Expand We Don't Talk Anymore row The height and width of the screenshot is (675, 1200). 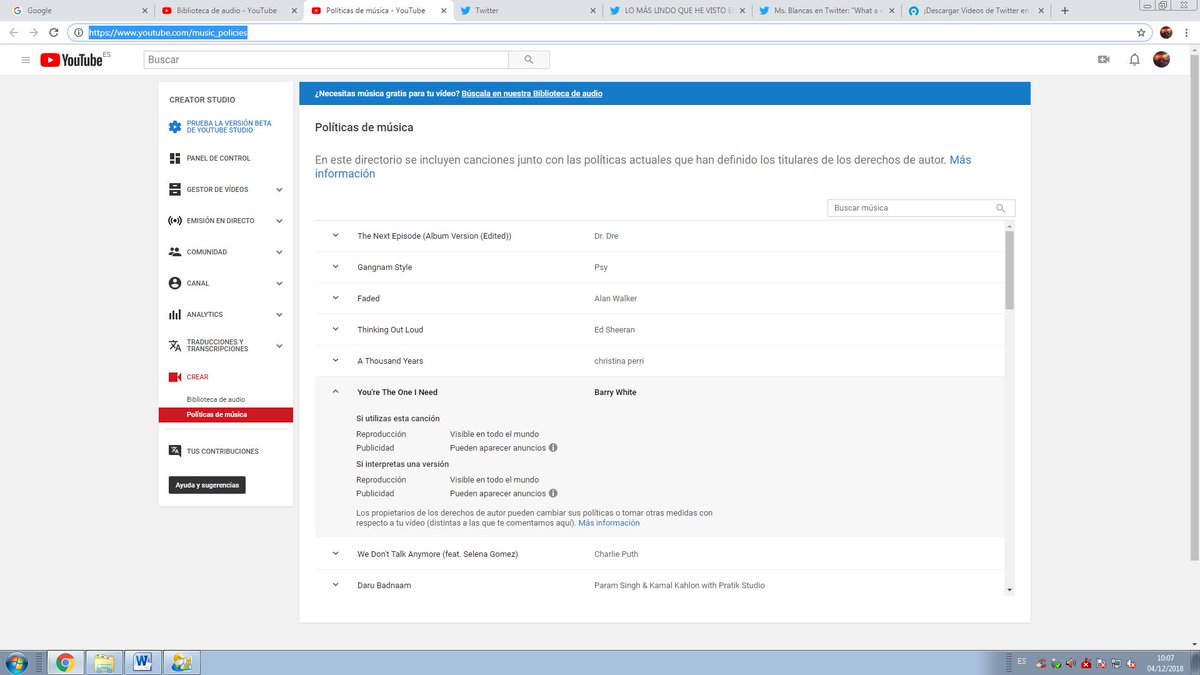coord(335,553)
